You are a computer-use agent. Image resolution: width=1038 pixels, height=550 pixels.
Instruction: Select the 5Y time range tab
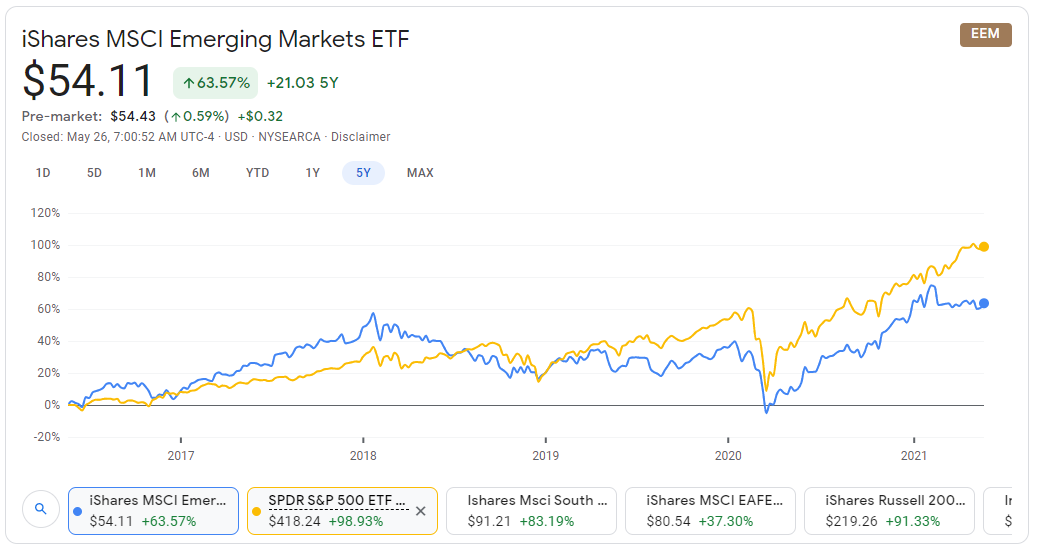coord(363,173)
